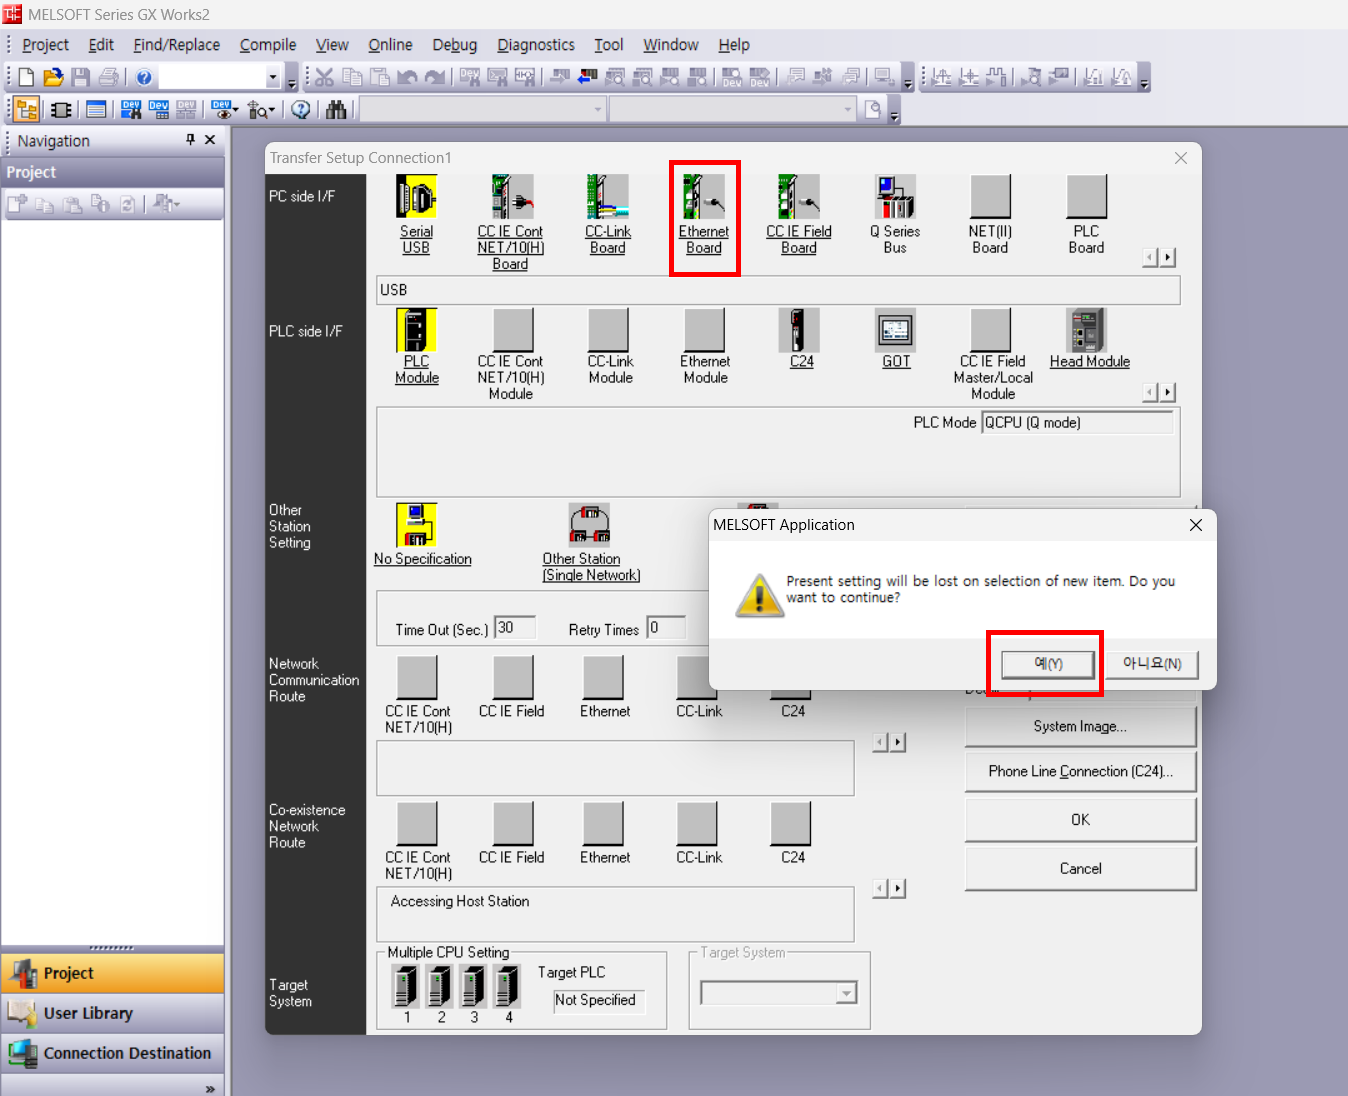1348x1096 pixels.
Task: Open the Compile menu
Action: click(268, 45)
